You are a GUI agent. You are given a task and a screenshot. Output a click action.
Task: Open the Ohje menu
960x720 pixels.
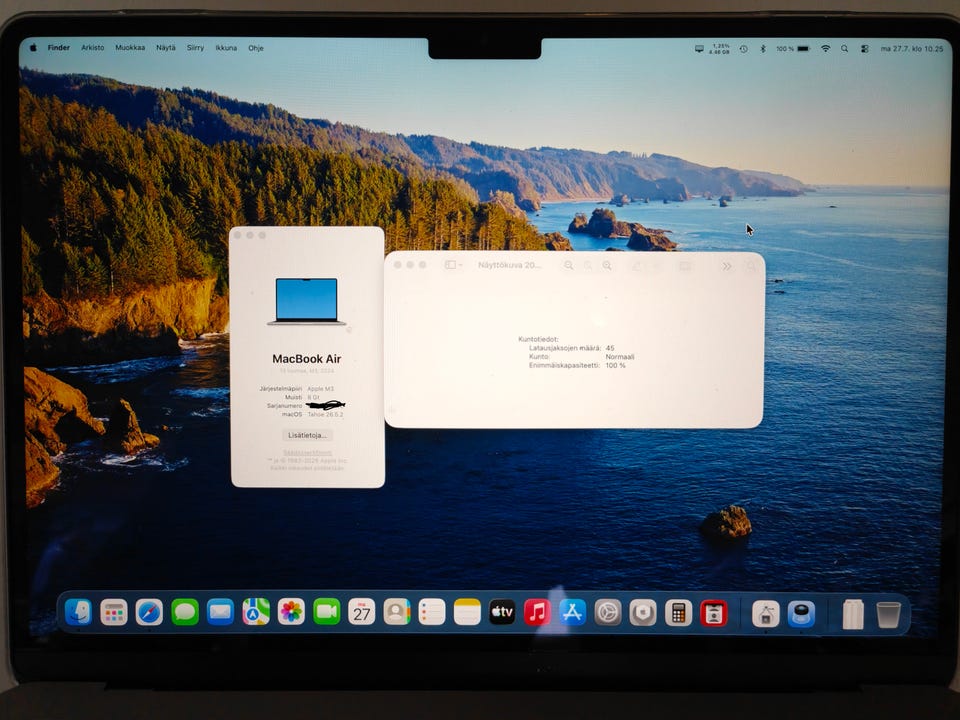tap(255, 48)
